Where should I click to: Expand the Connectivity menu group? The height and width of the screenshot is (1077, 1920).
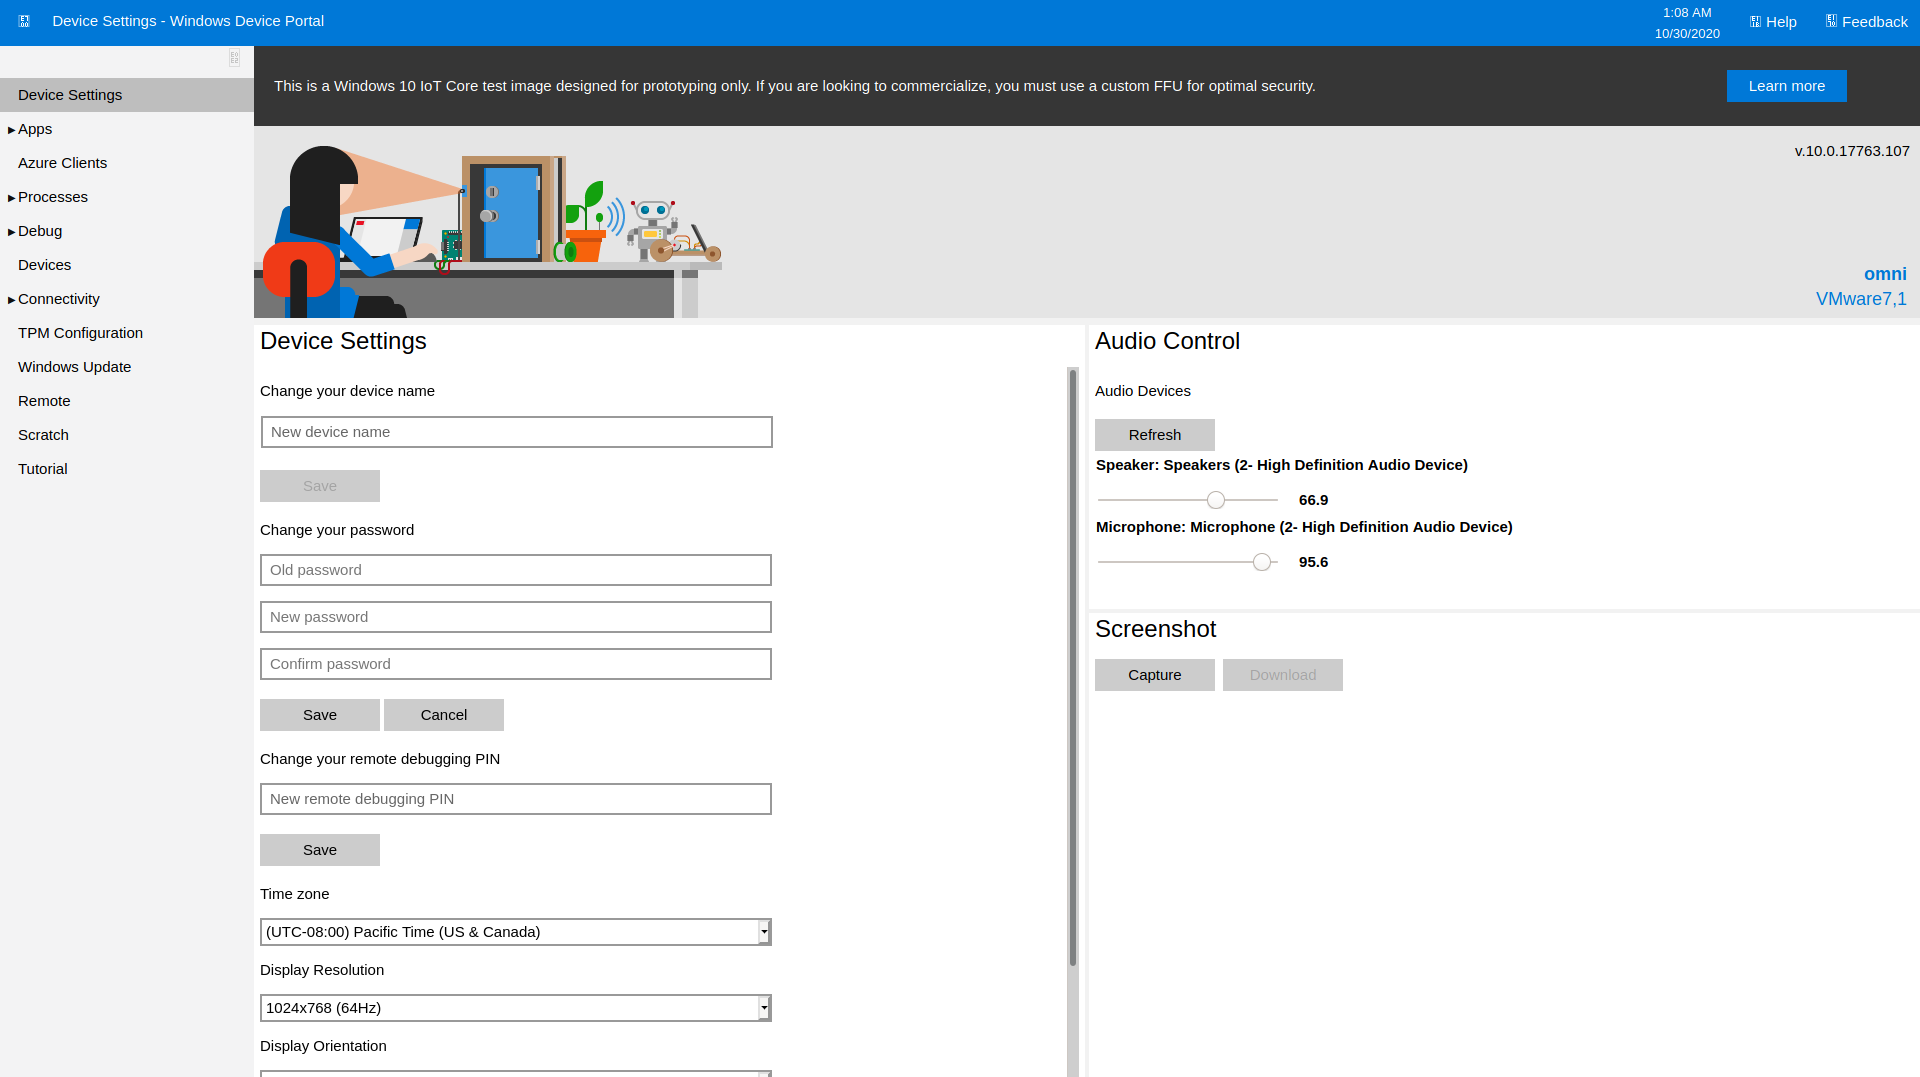(x=12, y=300)
